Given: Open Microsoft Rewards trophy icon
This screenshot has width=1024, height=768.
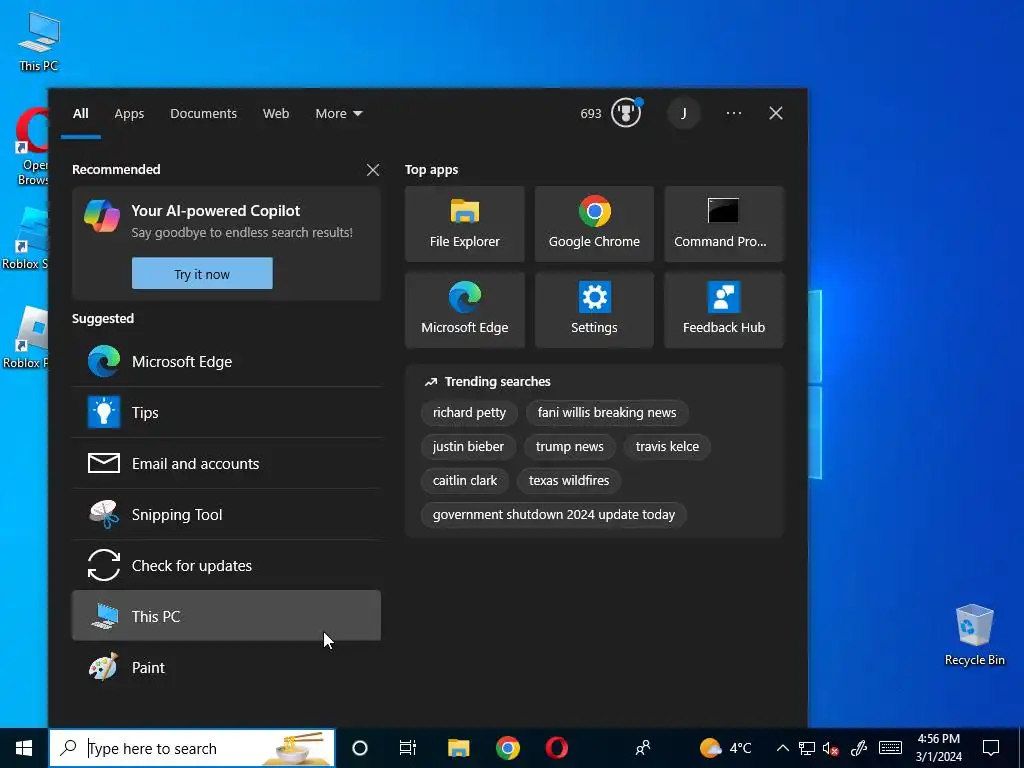Looking at the screenshot, I should click(x=626, y=113).
